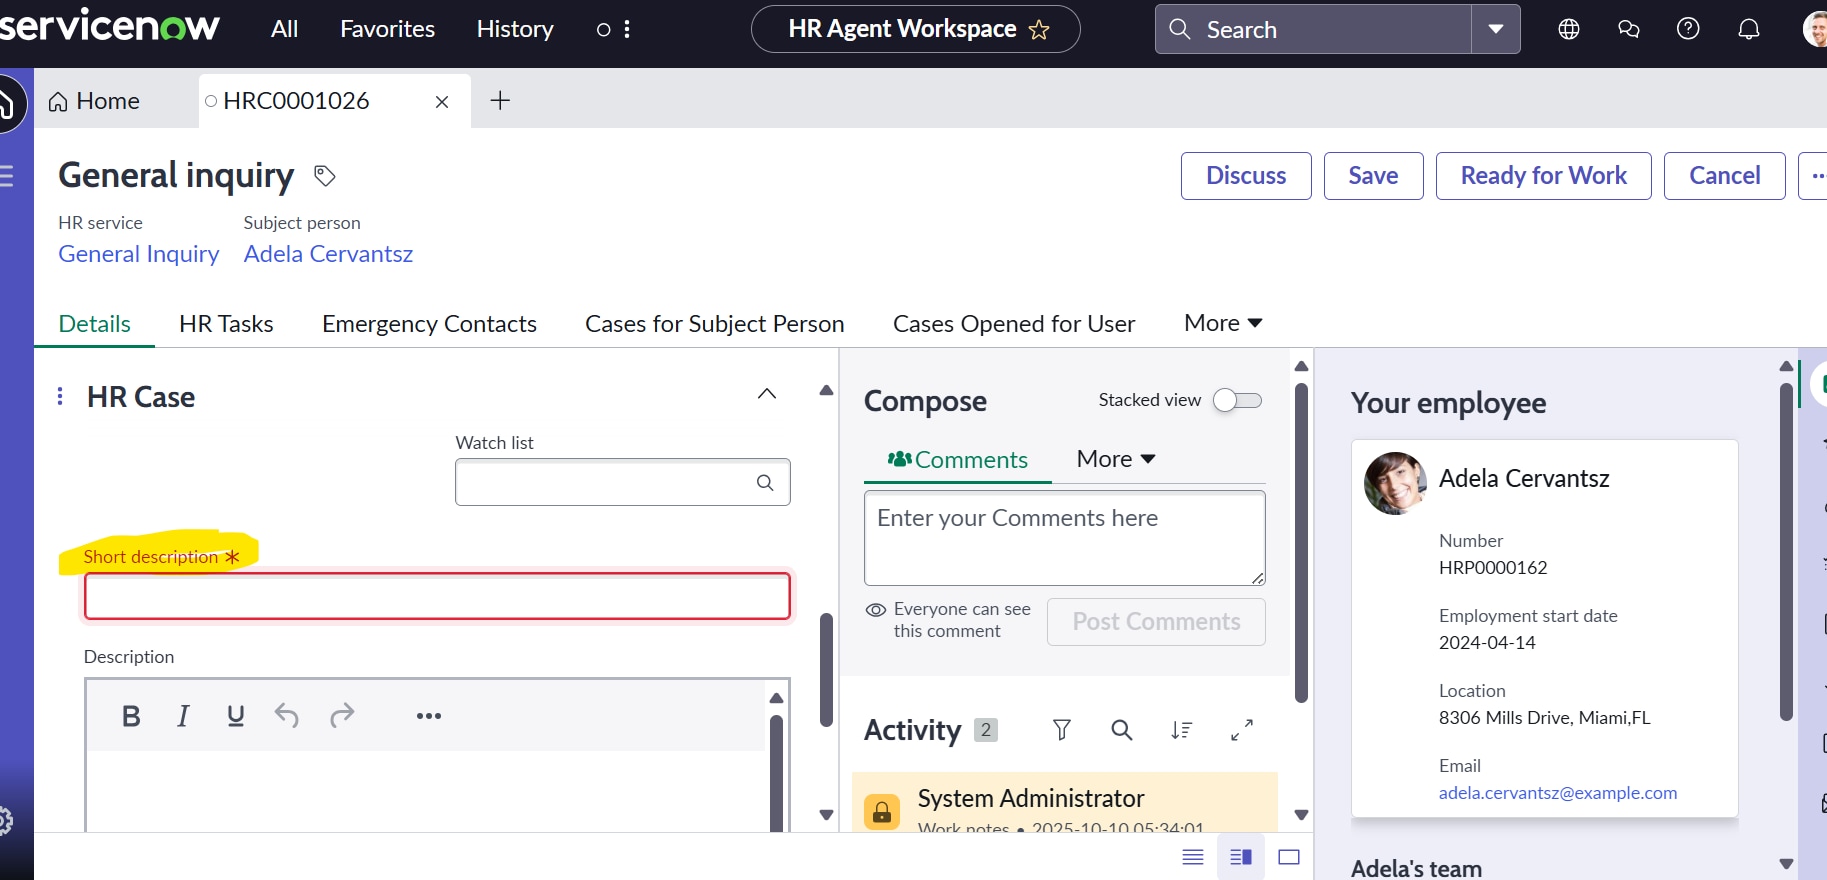
Task: Click the italic formatting icon
Action: (x=183, y=716)
